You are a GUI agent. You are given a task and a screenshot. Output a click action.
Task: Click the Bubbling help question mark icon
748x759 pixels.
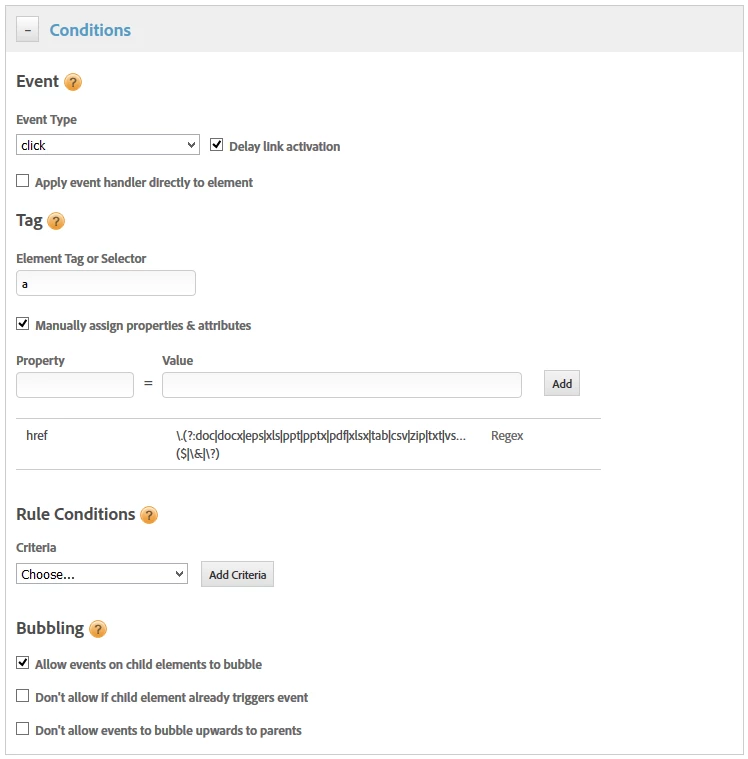[x=98, y=629]
